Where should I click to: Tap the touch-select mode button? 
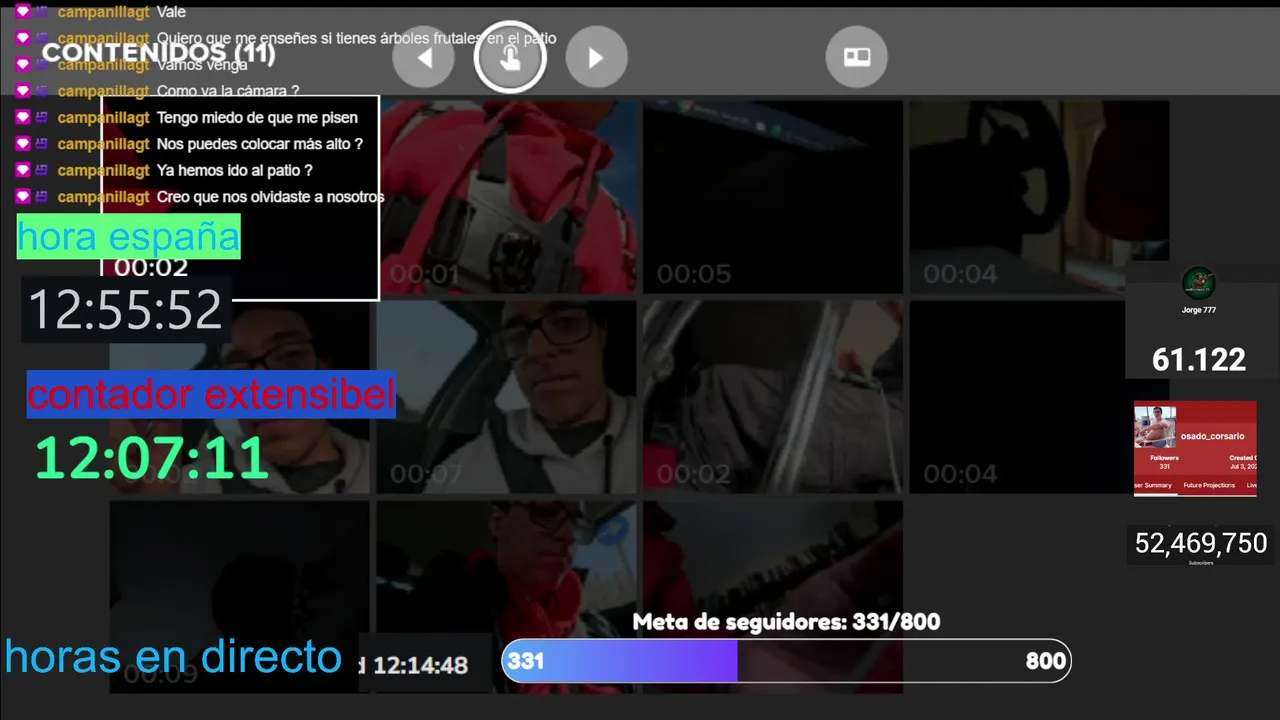click(x=510, y=57)
